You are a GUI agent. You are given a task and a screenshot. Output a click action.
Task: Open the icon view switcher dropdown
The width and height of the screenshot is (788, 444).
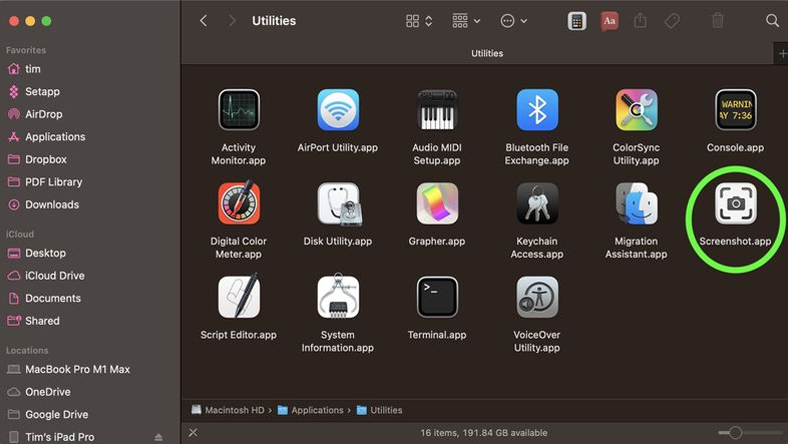[x=419, y=21]
